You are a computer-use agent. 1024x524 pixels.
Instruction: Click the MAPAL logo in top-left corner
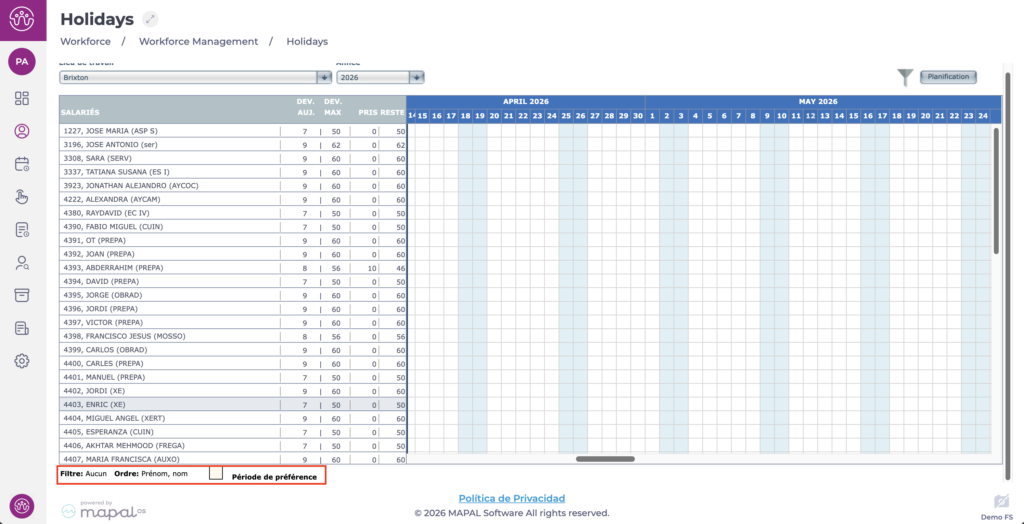click(22, 19)
